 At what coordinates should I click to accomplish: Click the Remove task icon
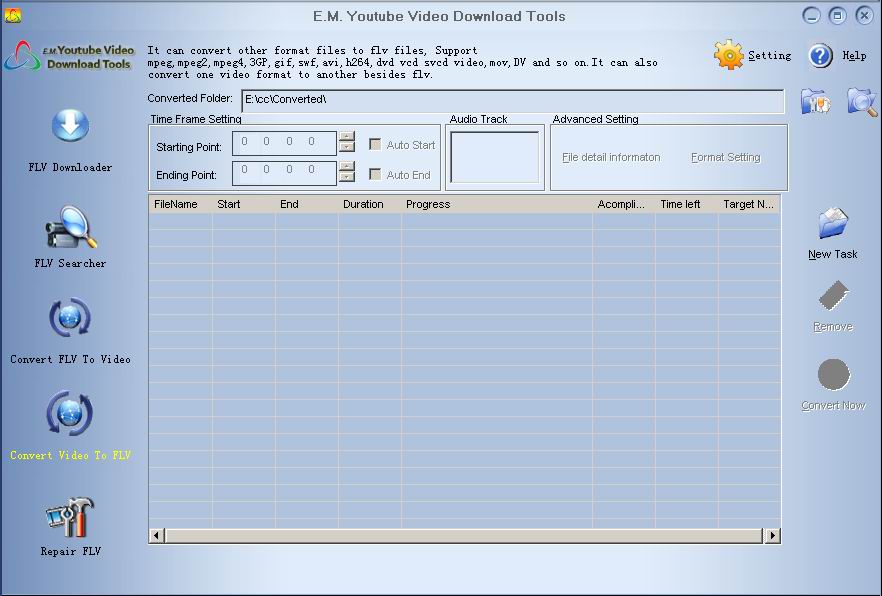(833, 296)
